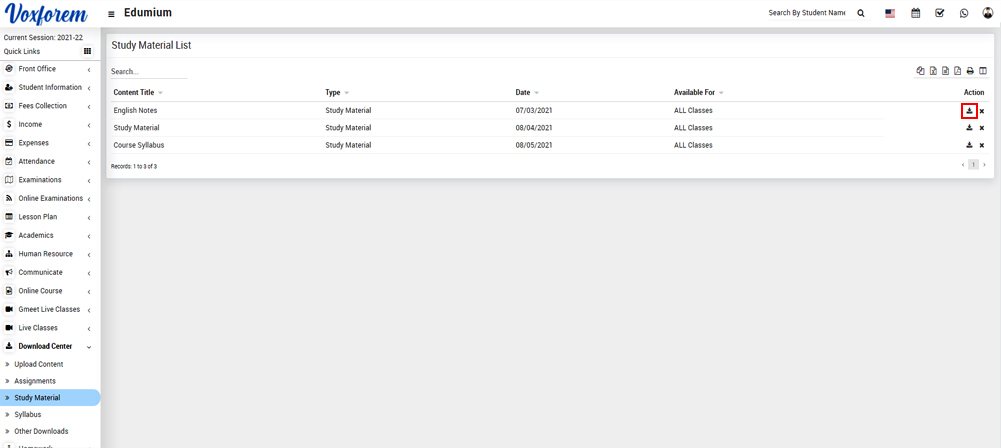This screenshot has width=1001, height=448.
Task: Delete the Course Syllabus row
Action: tap(982, 146)
